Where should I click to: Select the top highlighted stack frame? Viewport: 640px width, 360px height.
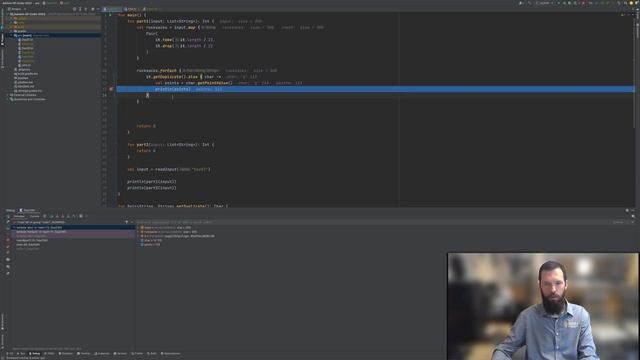tap(73, 227)
